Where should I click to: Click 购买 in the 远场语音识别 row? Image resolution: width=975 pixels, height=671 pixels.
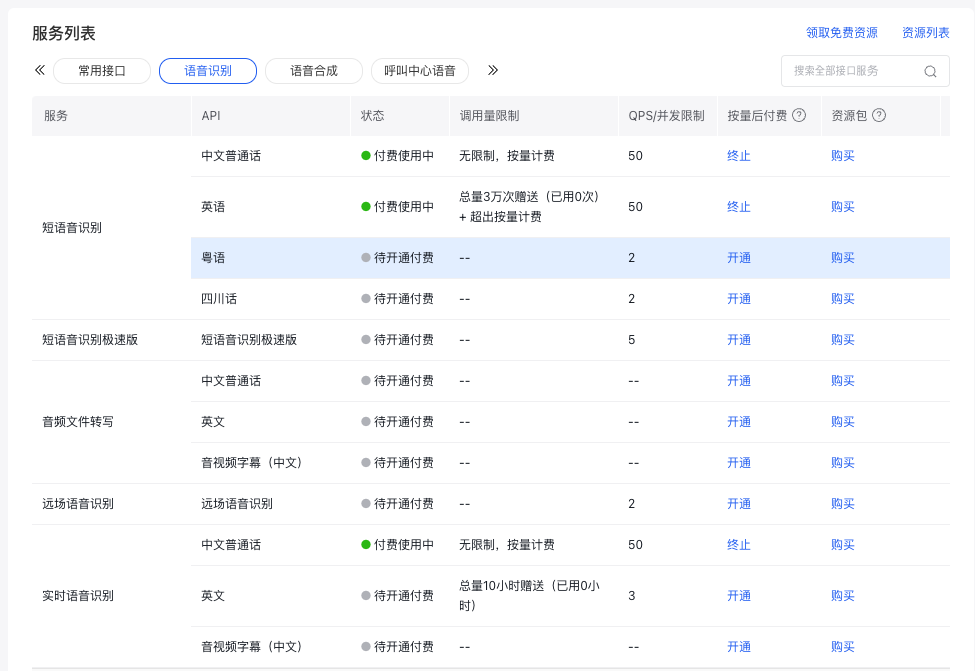click(x=843, y=504)
